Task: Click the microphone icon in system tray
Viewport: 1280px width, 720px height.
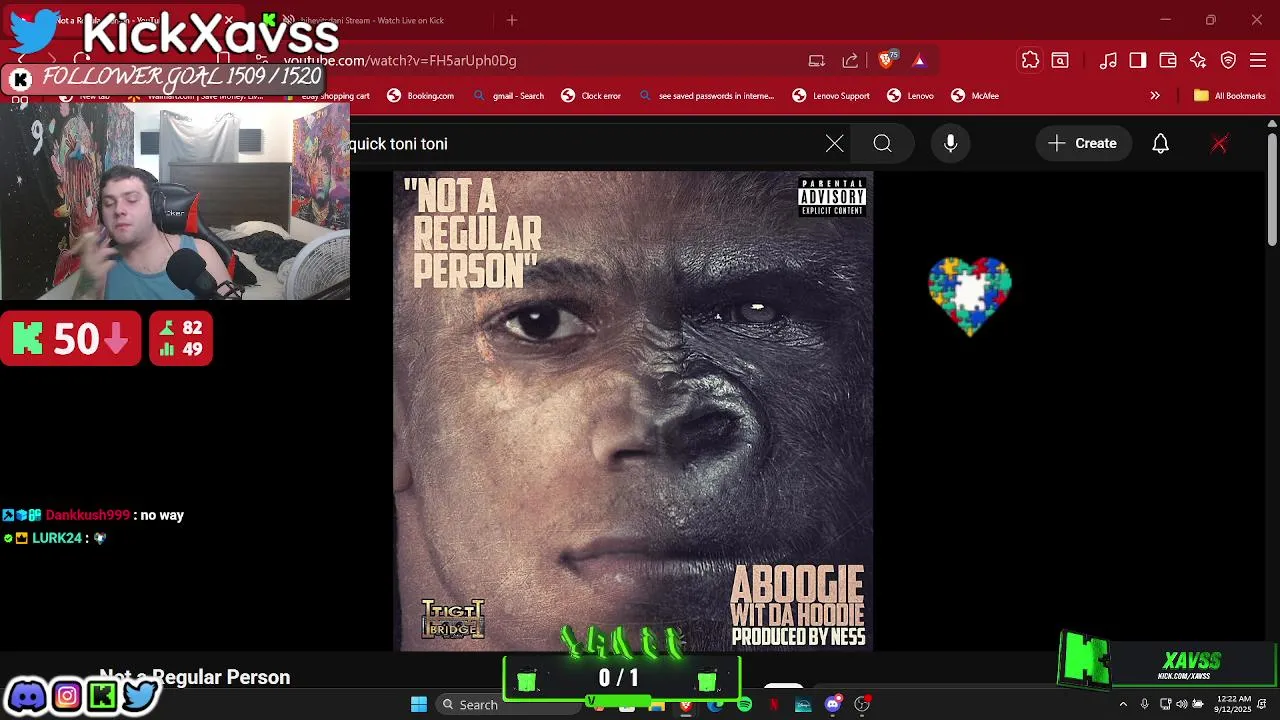Action: coord(1144,704)
